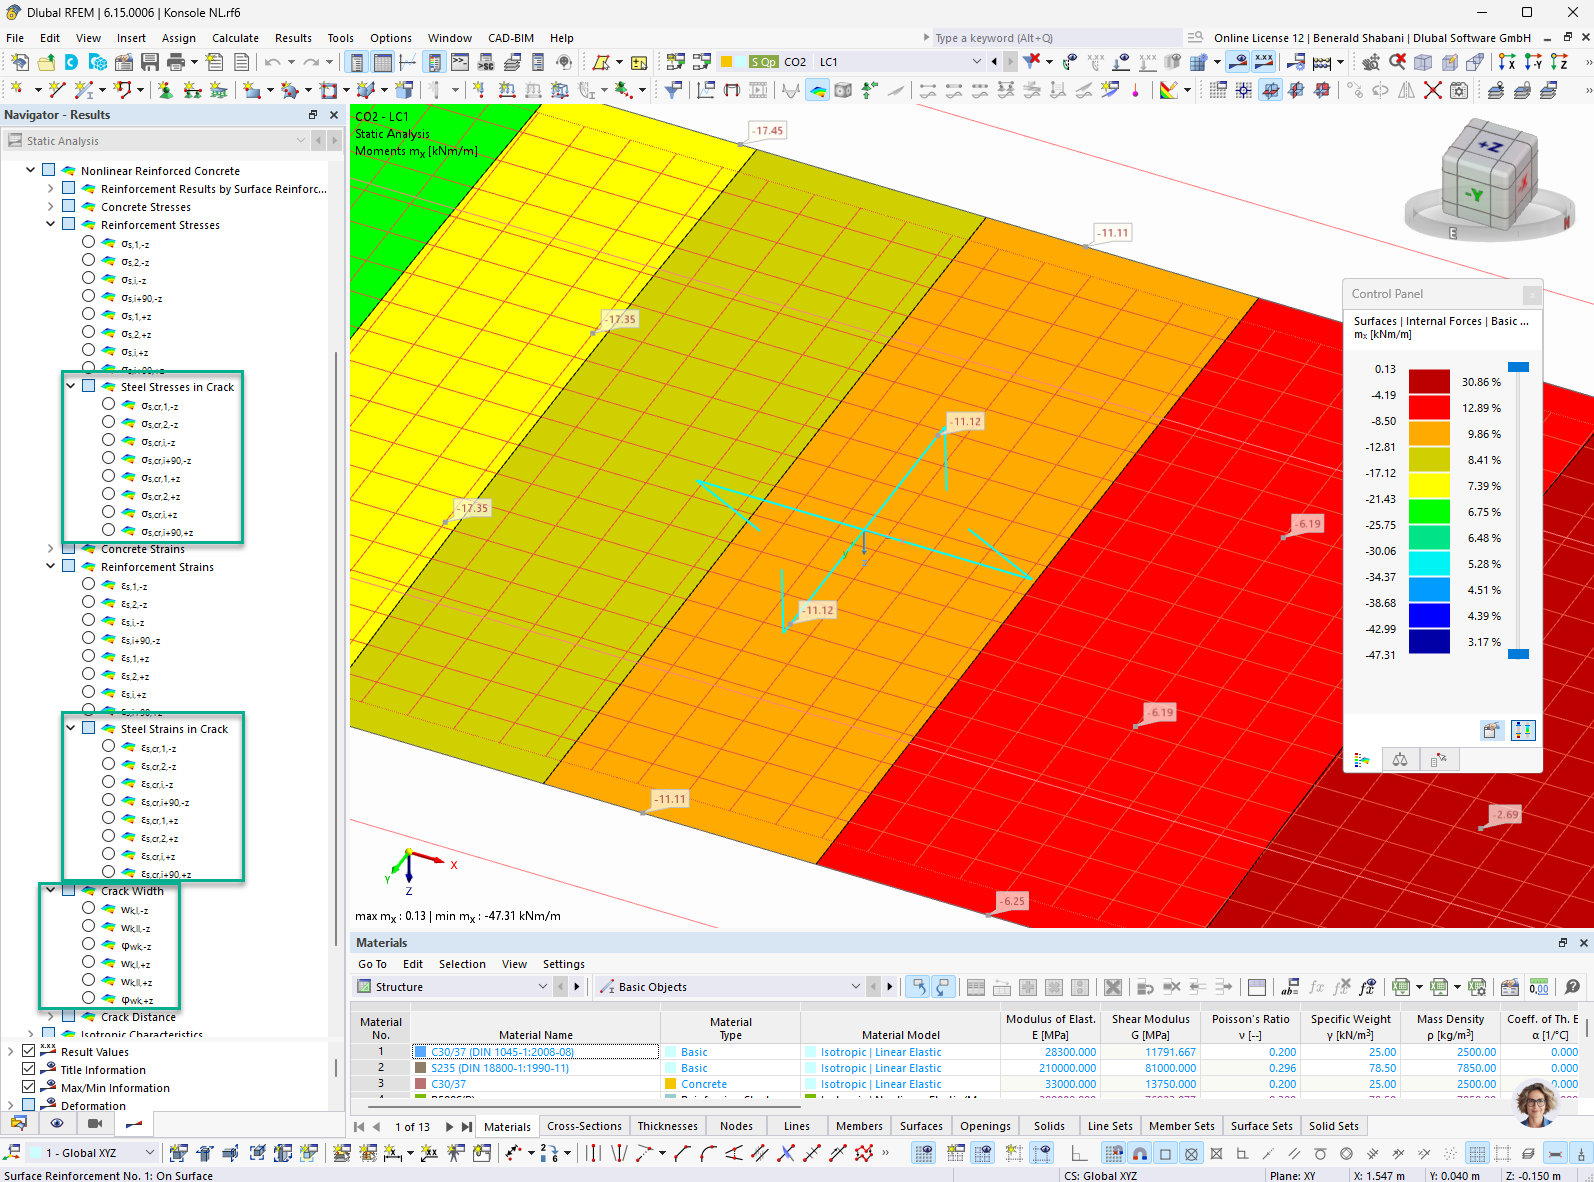Click Go To in Materials panel menu
The height and width of the screenshot is (1182, 1594).
click(372, 964)
